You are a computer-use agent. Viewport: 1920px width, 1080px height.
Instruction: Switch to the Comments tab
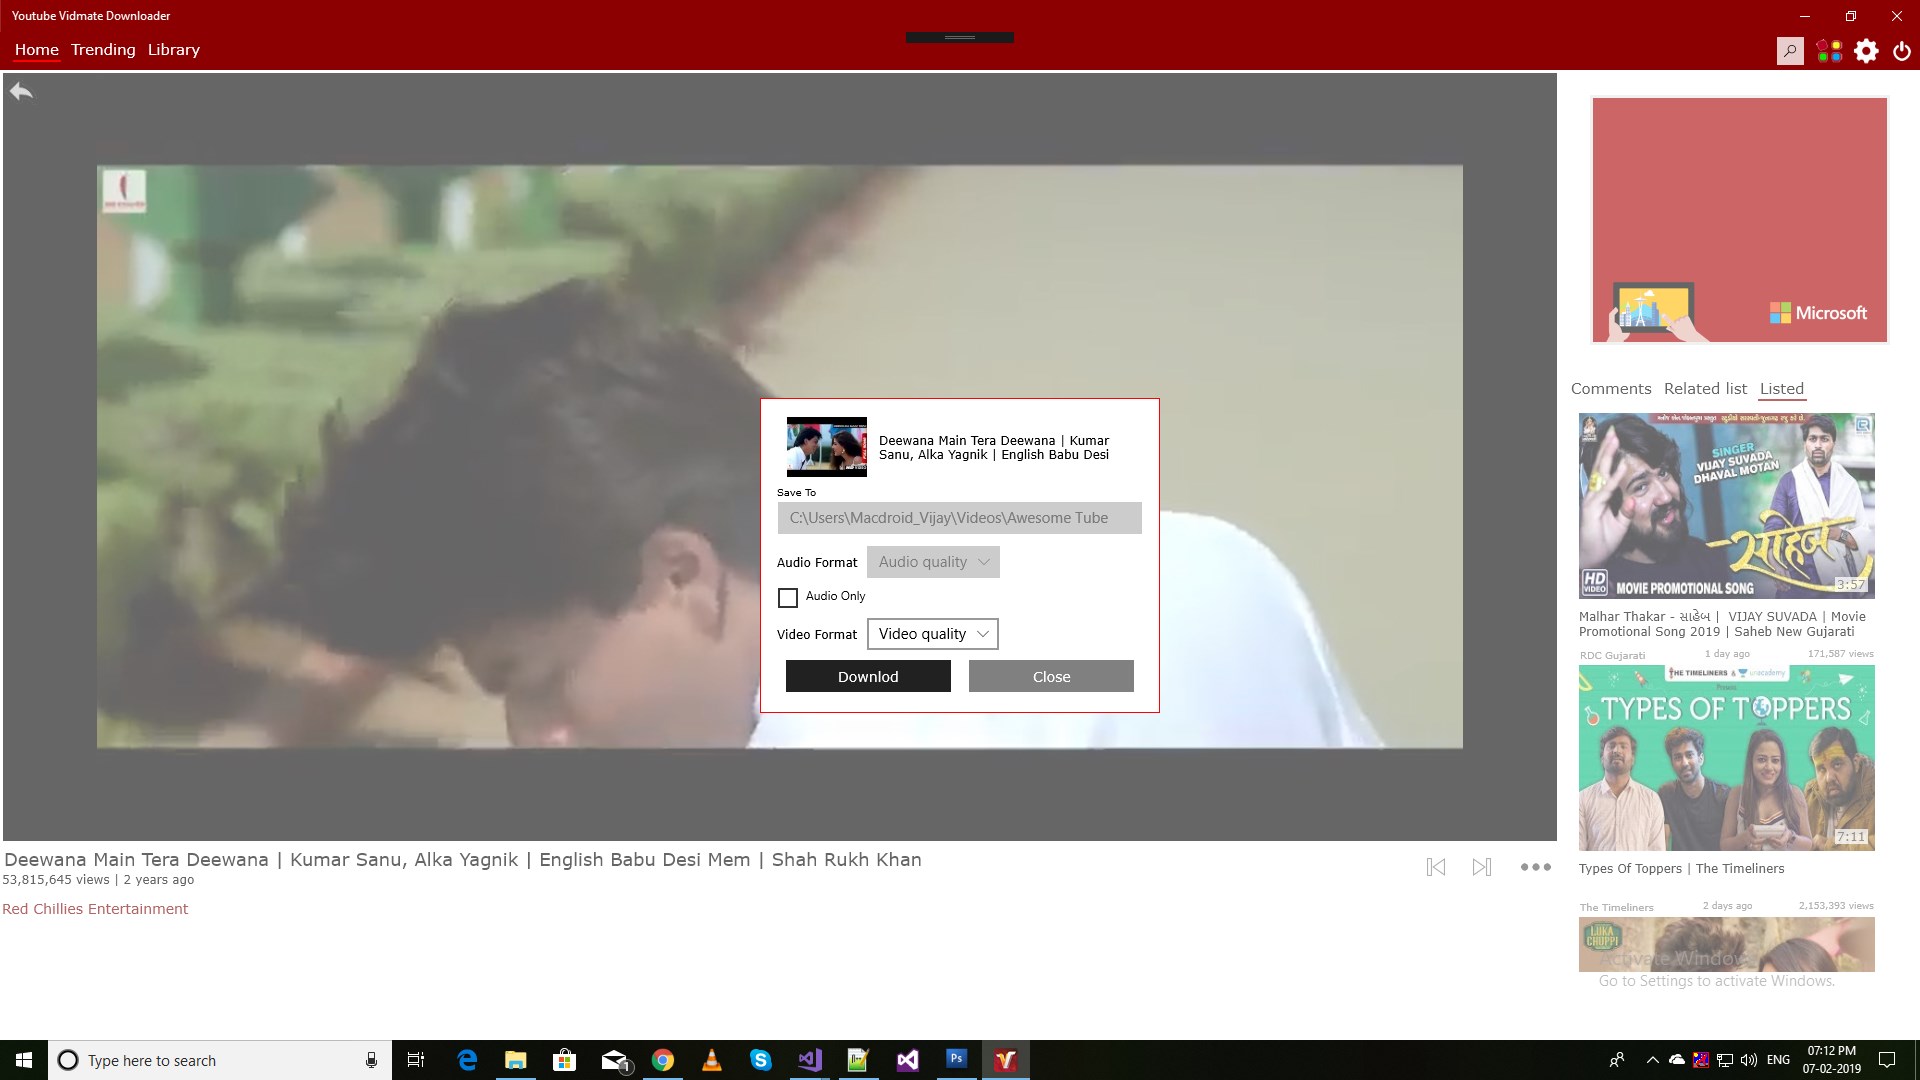click(1610, 389)
